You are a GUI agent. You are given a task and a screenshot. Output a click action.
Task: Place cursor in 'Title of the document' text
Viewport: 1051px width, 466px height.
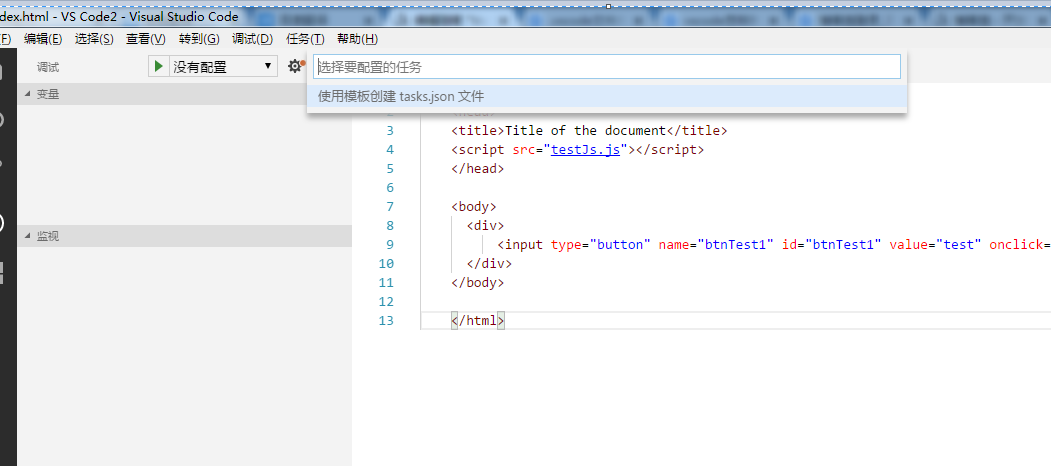(x=584, y=131)
